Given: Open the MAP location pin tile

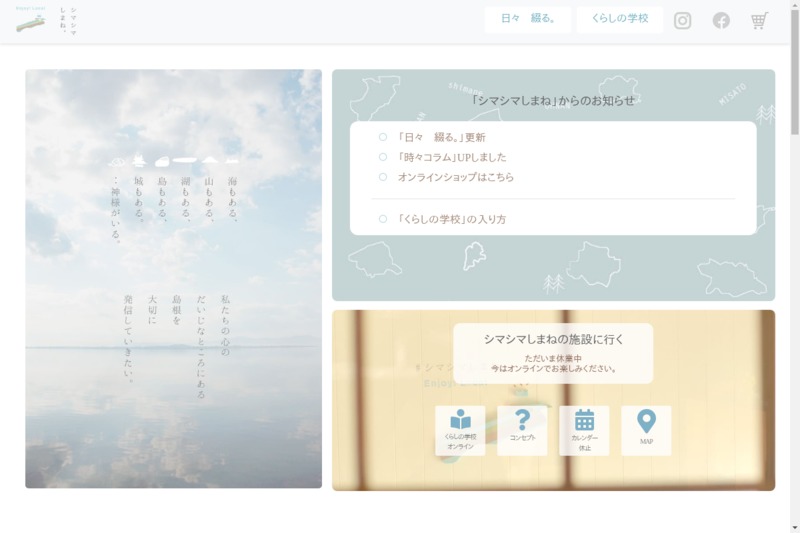Looking at the screenshot, I should pyautogui.click(x=646, y=430).
